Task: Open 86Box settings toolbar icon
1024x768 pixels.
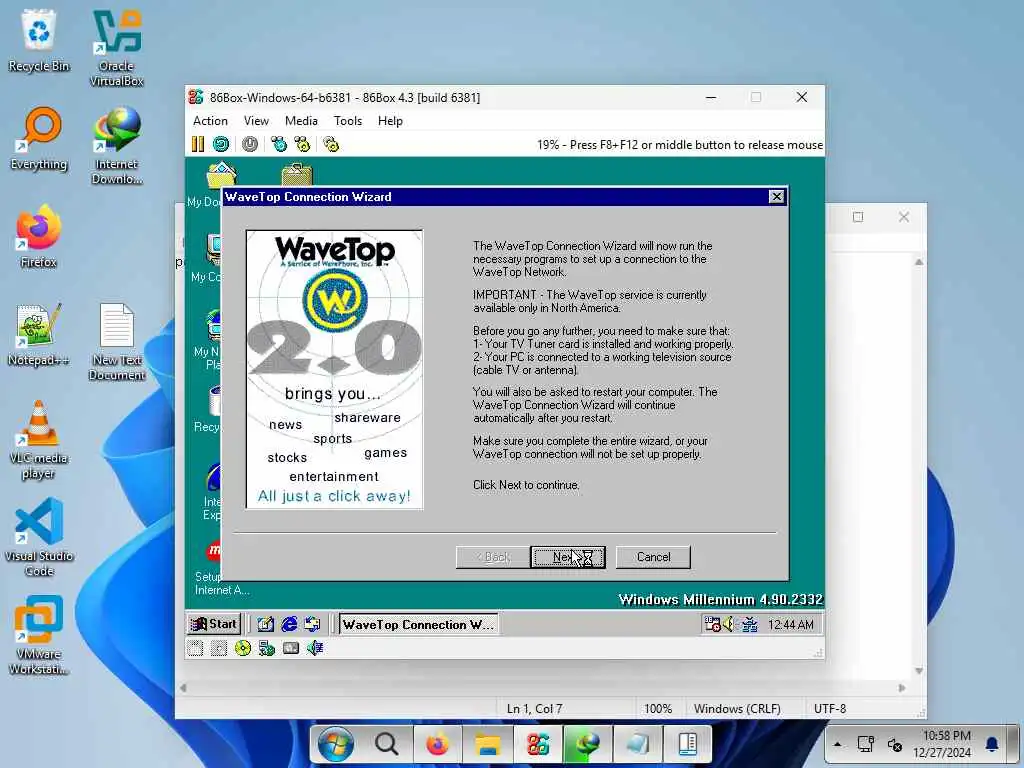Action: pyautogui.click(x=331, y=144)
